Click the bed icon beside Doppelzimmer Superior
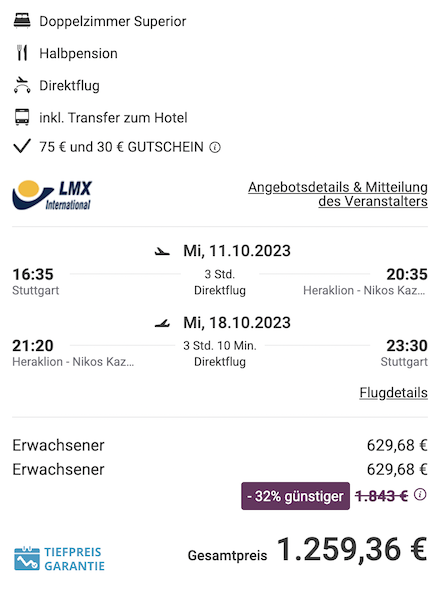The height and width of the screenshot is (589, 440). pyautogui.click(x=22, y=21)
